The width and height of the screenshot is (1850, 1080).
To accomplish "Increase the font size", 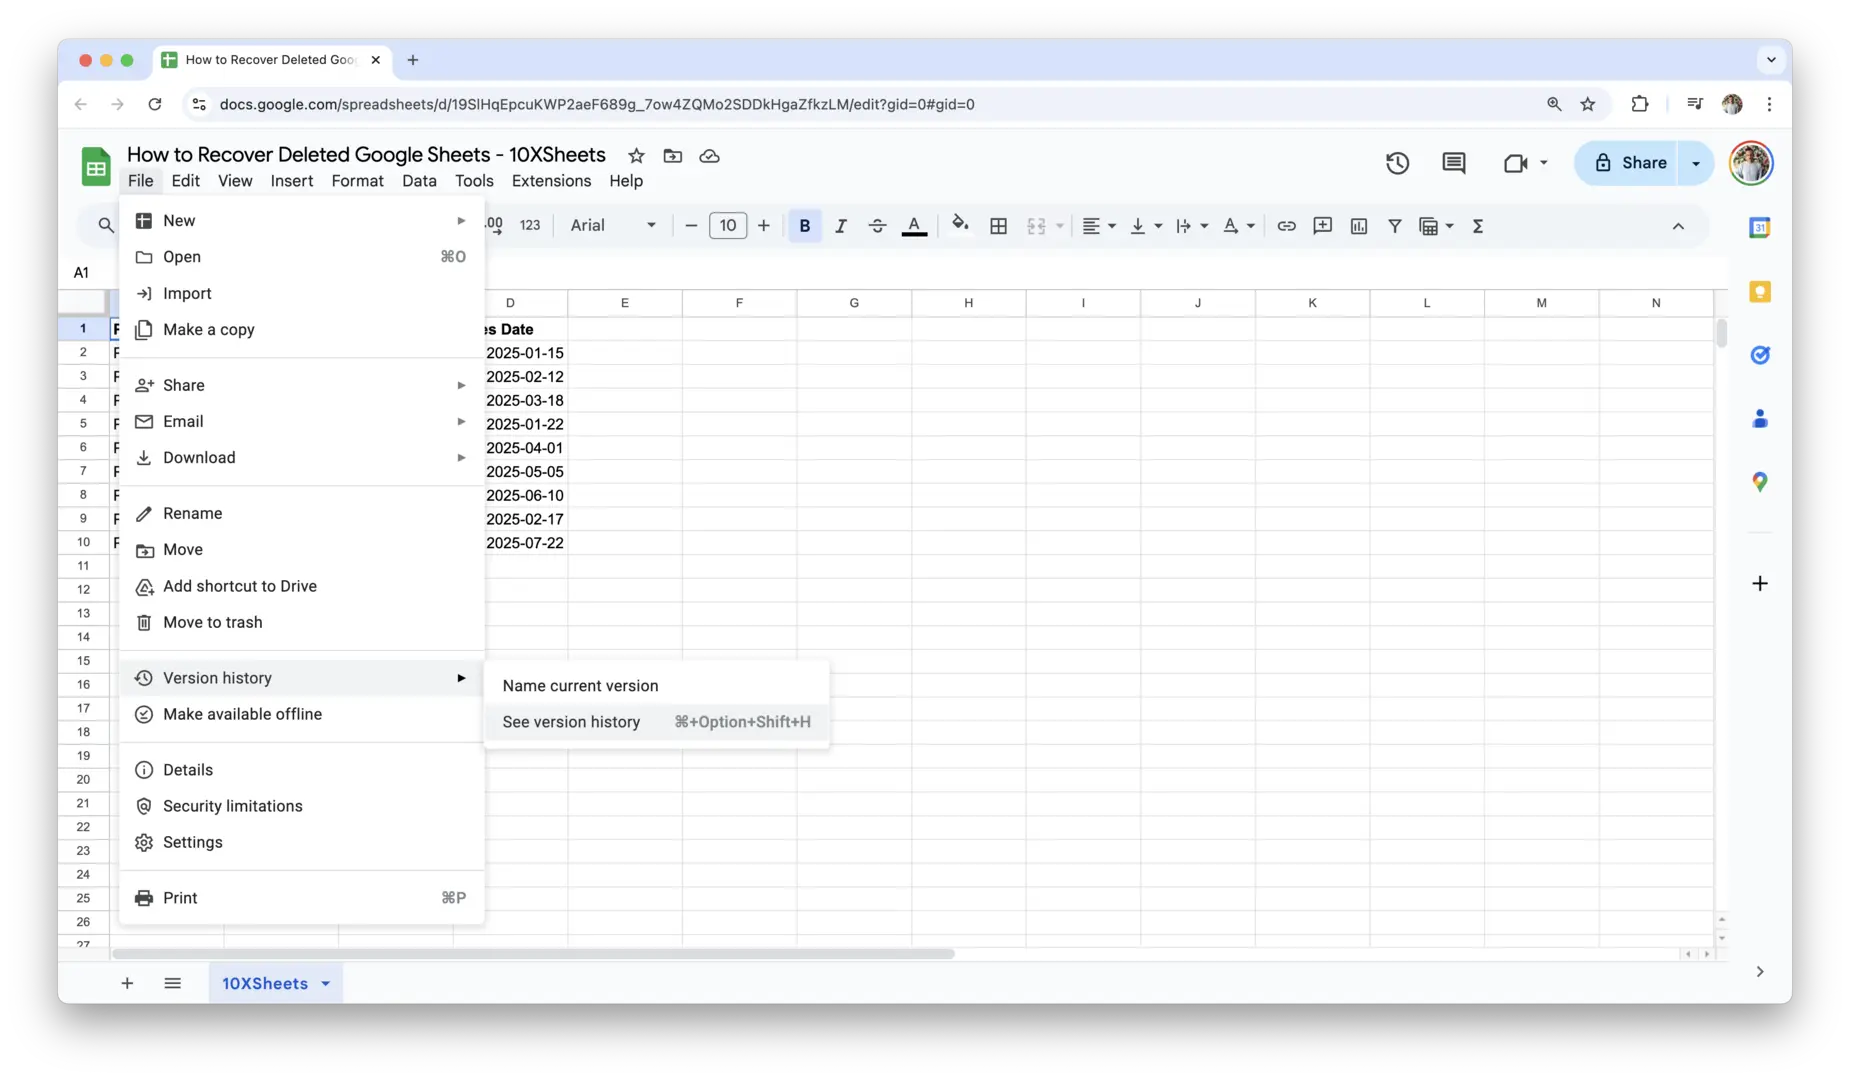I will coord(763,226).
